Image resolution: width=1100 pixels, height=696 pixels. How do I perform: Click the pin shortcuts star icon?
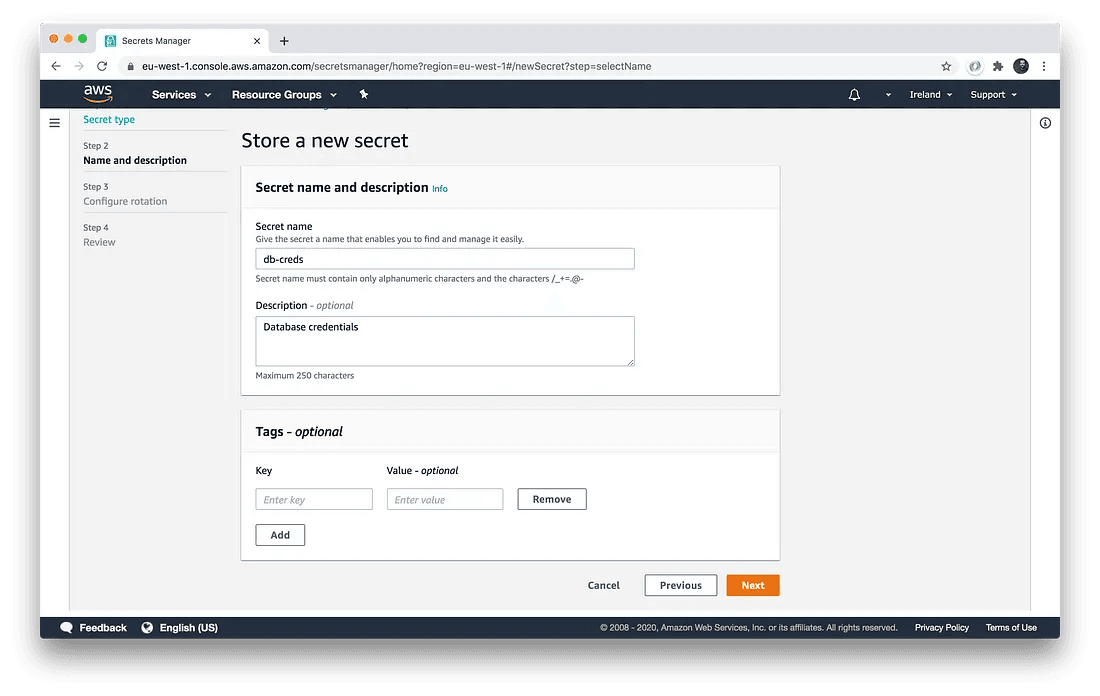(x=363, y=94)
